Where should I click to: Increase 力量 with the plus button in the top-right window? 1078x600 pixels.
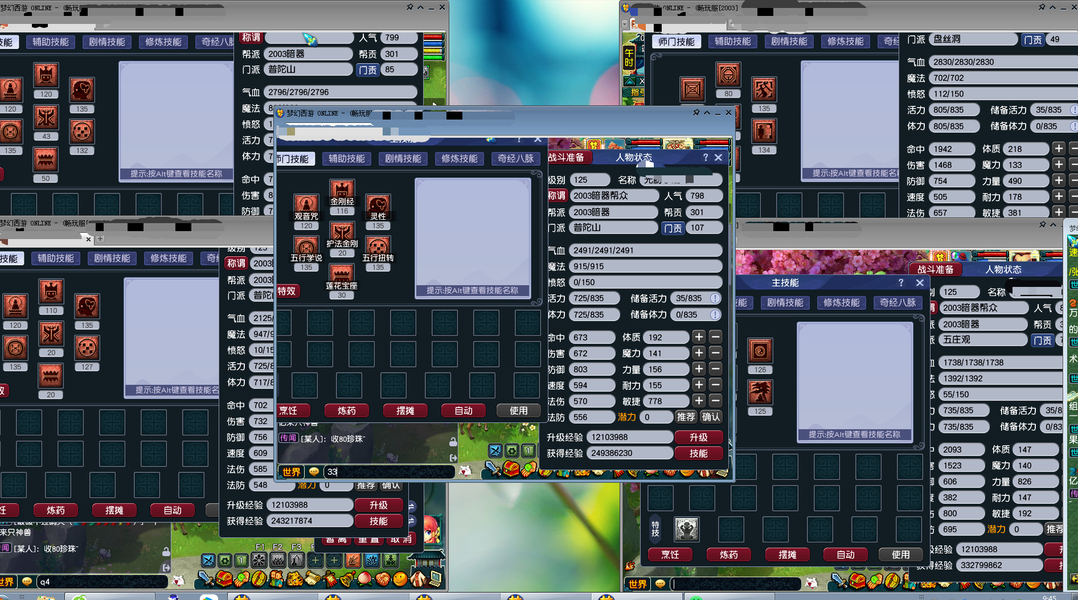click(x=1059, y=181)
